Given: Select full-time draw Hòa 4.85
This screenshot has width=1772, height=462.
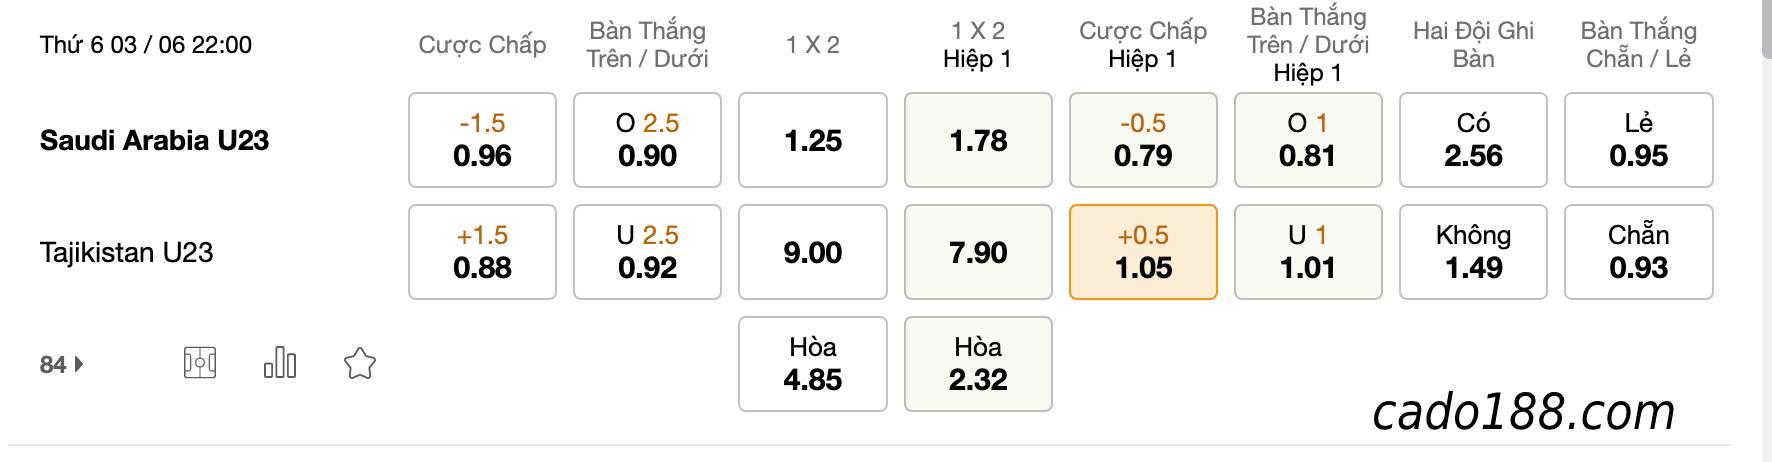Looking at the screenshot, I should (813, 364).
